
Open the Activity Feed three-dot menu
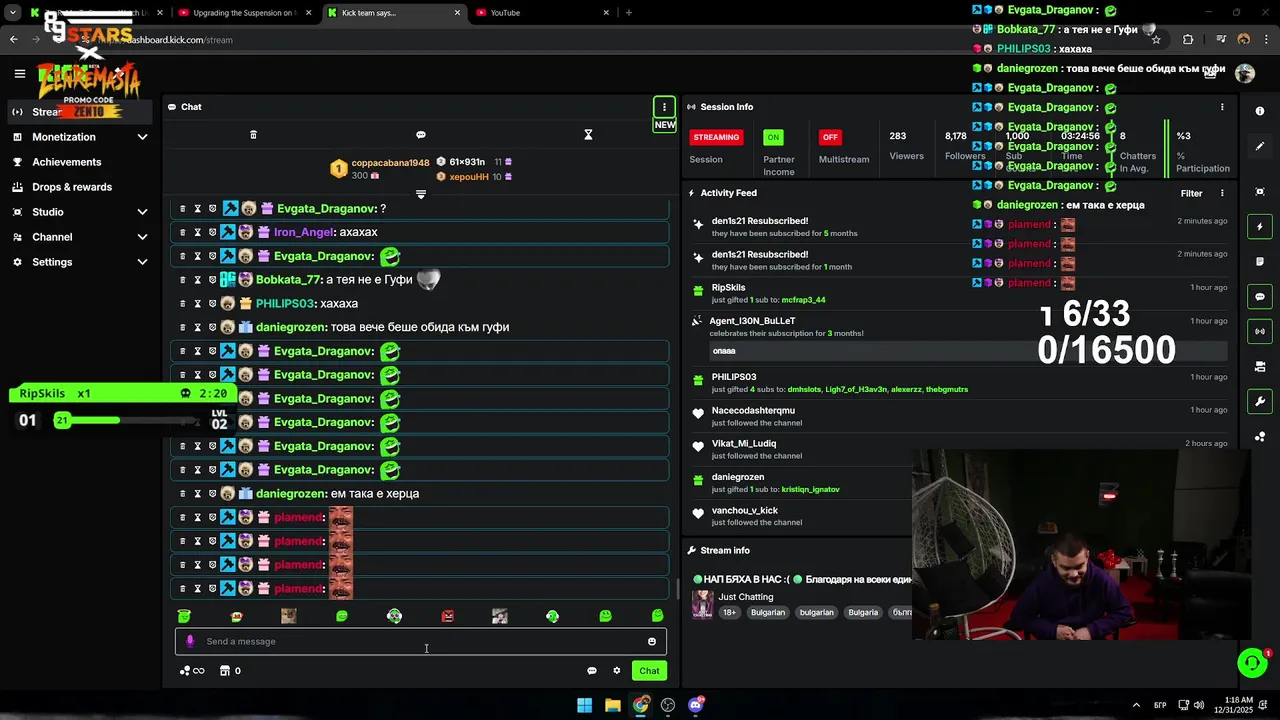coord(1222,194)
